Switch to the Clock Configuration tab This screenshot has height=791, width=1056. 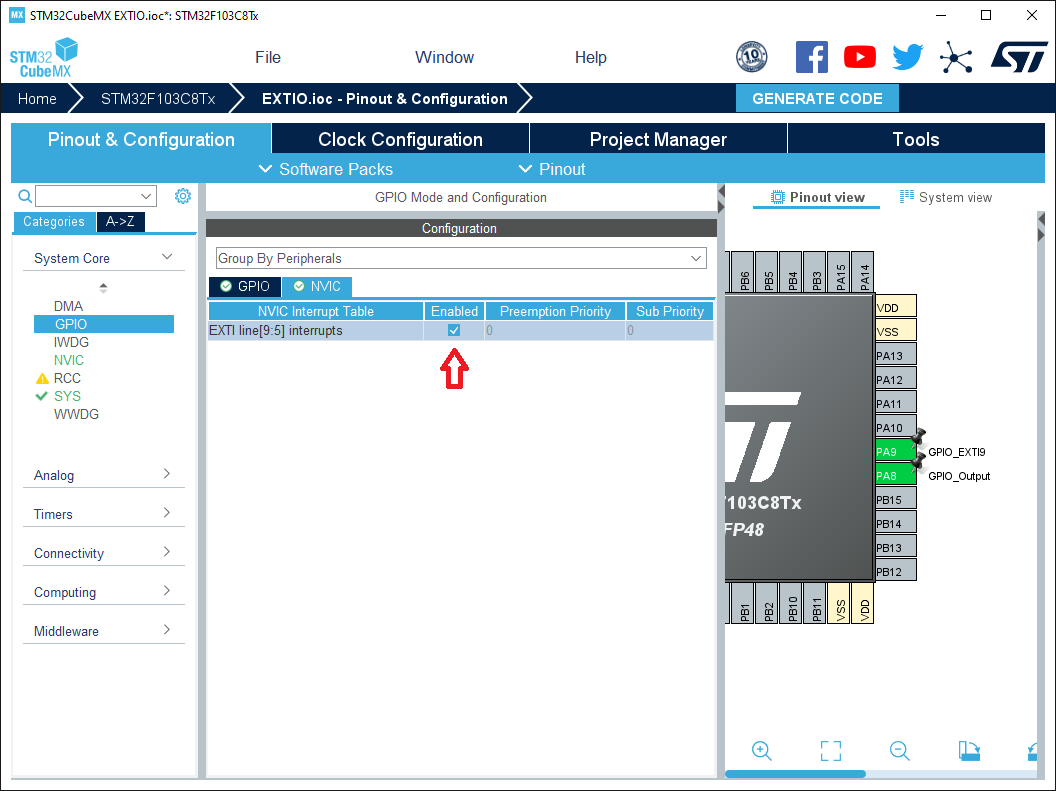click(400, 139)
